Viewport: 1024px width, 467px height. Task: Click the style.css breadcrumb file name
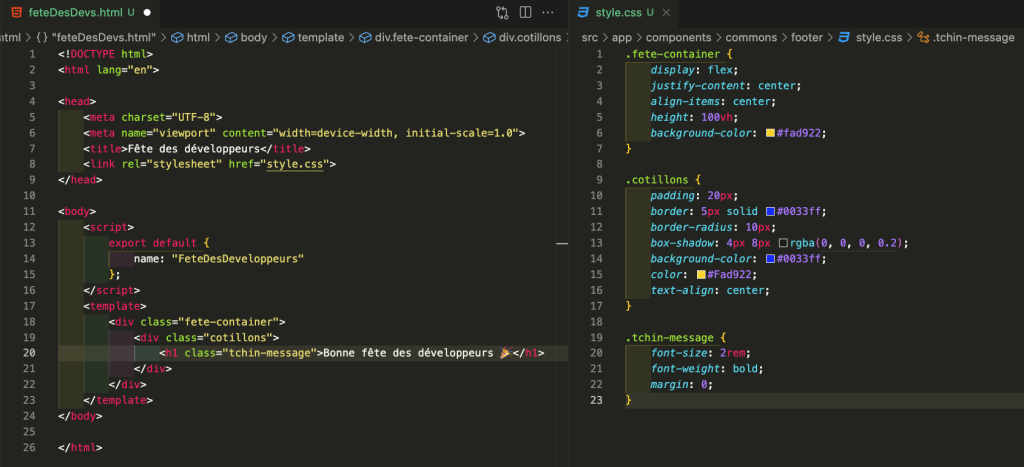[879, 37]
